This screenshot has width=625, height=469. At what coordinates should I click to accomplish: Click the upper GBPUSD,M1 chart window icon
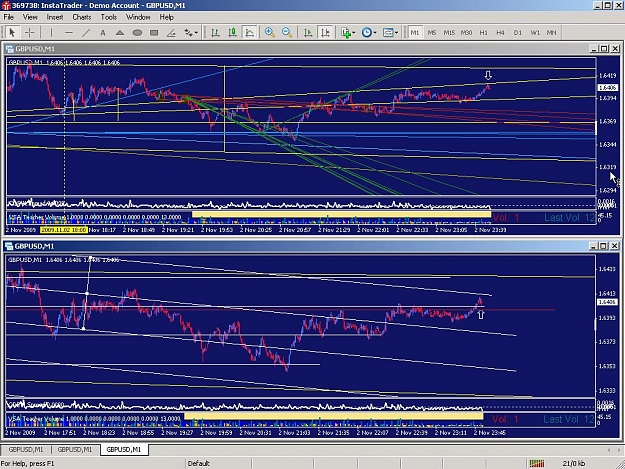(10, 49)
